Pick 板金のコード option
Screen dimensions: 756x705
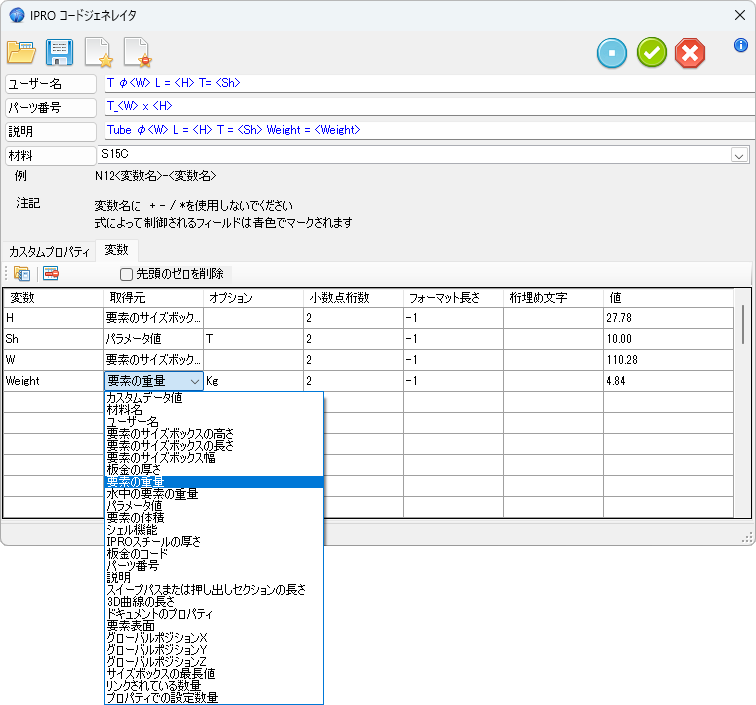tap(214, 554)
